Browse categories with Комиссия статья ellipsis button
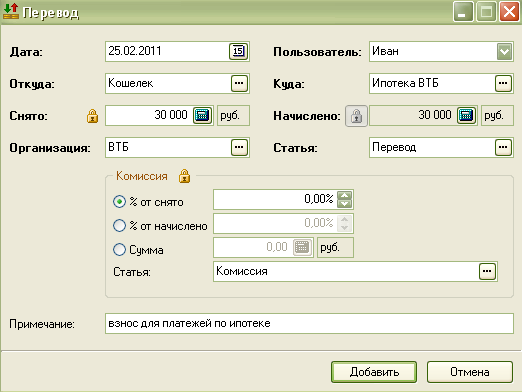 [x=487, y=271]
